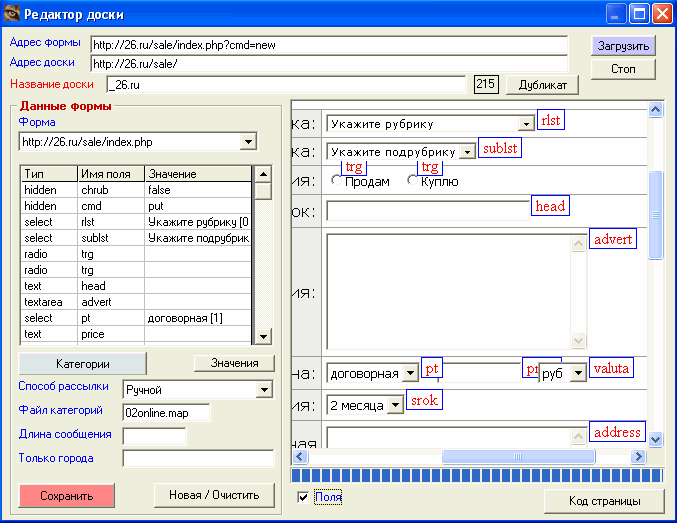Image resolution: width=677 pixels, height=523 pixels.
Task: Open the Способ рассылки dropdown
Action: pyautogui.click(x=264, y=390)
